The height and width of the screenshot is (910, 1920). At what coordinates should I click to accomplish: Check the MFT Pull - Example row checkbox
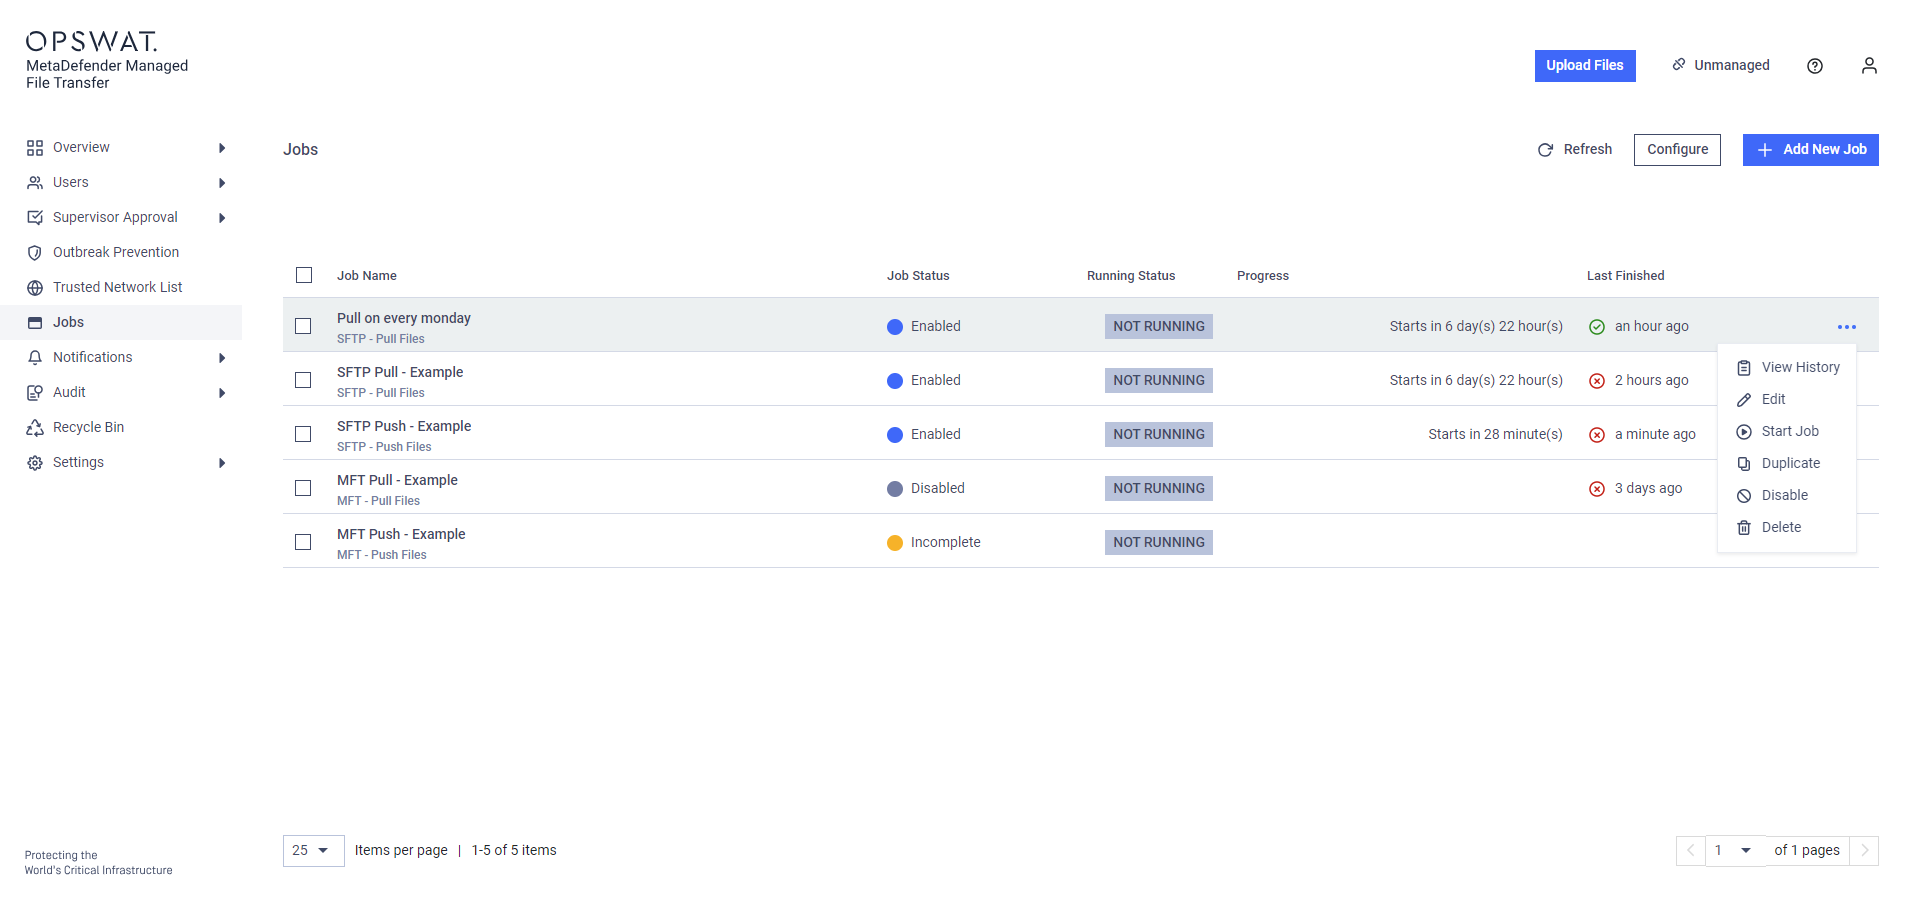[303, 488]
